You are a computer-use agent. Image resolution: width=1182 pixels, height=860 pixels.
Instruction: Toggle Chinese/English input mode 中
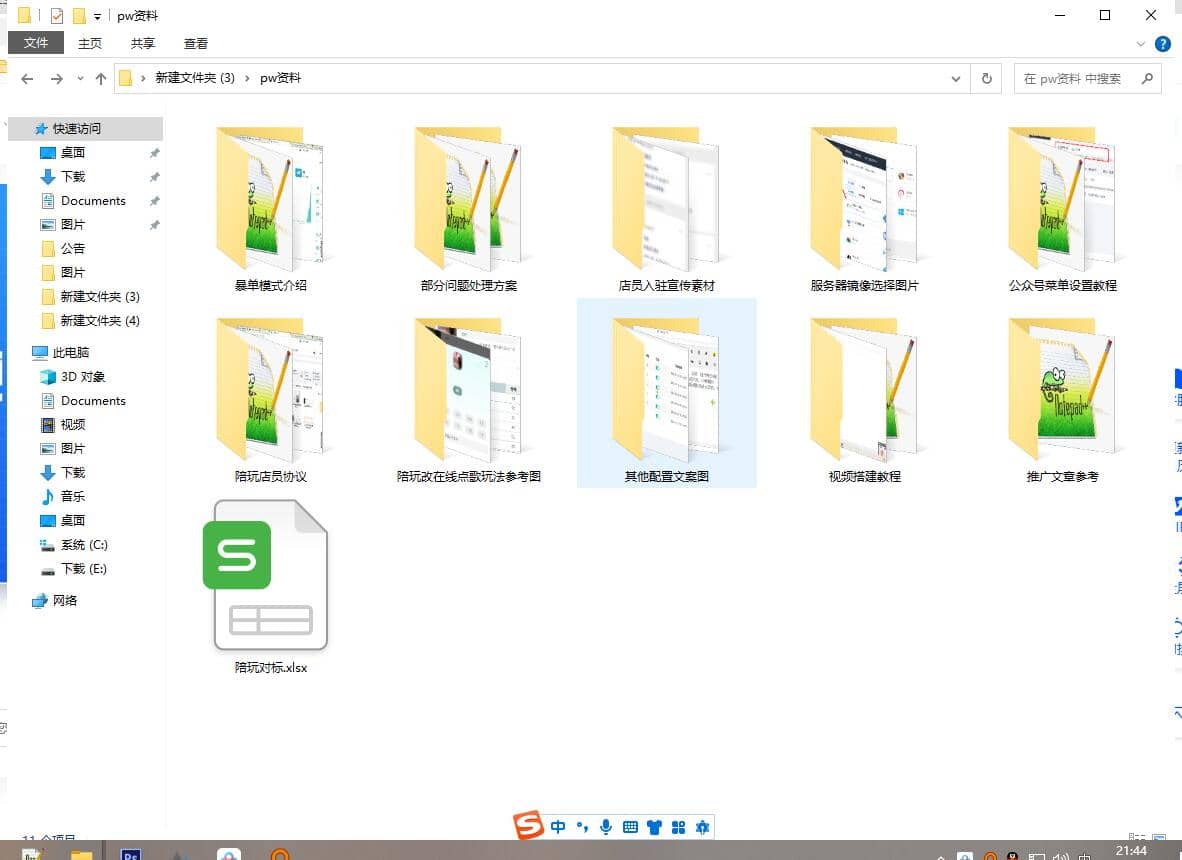point(558,827)
